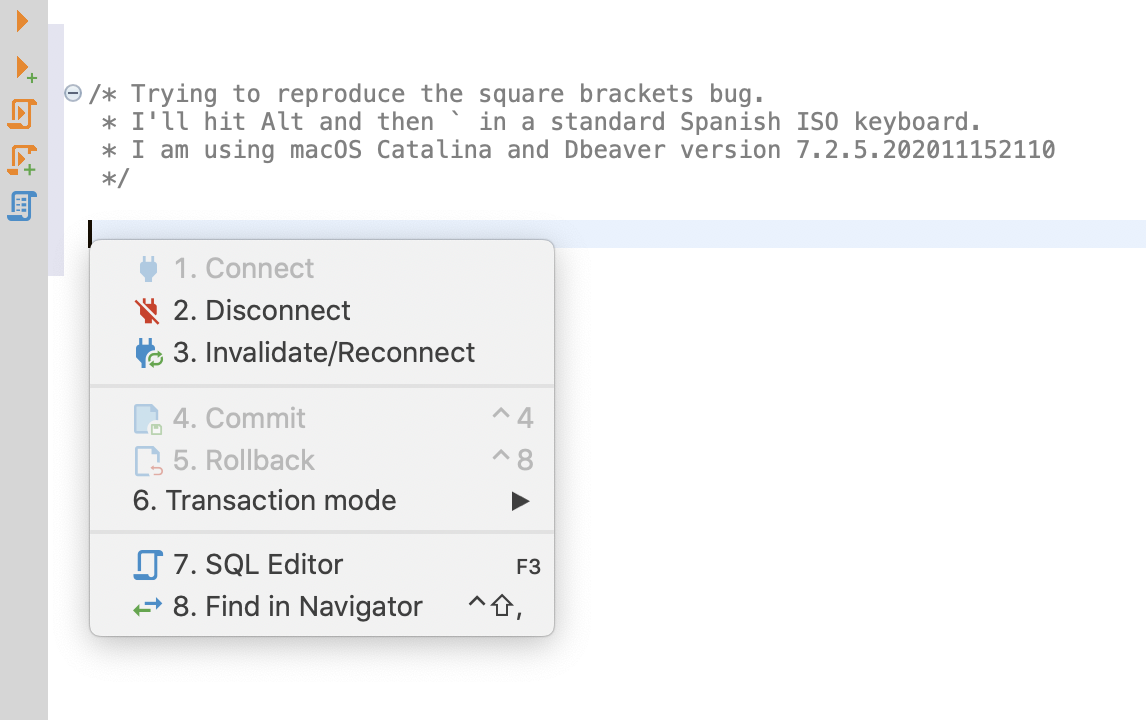Open the Transaction mode submenu
The image size is (1146, 720).
(x=264, y=500)
